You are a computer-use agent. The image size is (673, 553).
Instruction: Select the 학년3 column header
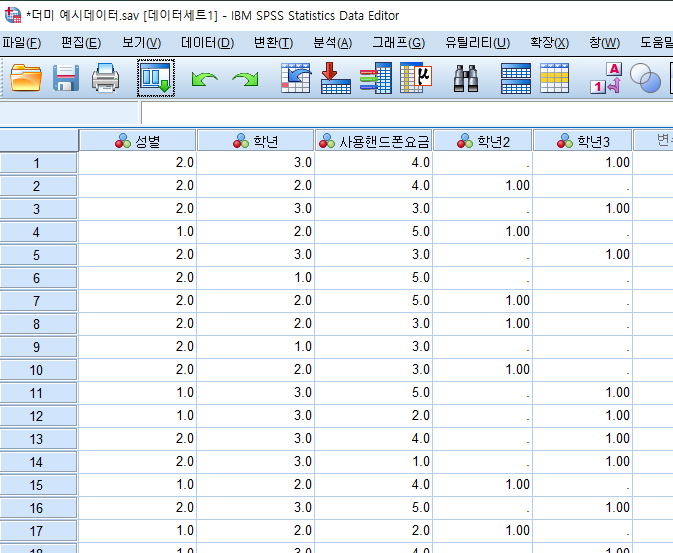click(582, 141)
